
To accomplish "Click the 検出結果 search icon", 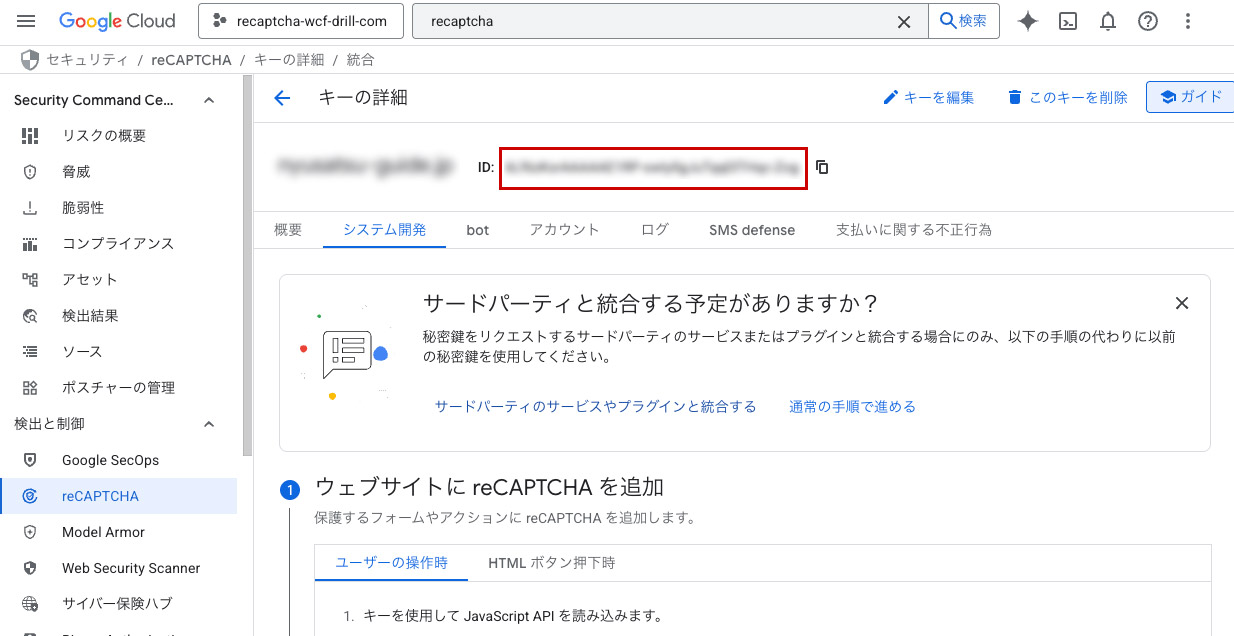I will tap(30, 316).
